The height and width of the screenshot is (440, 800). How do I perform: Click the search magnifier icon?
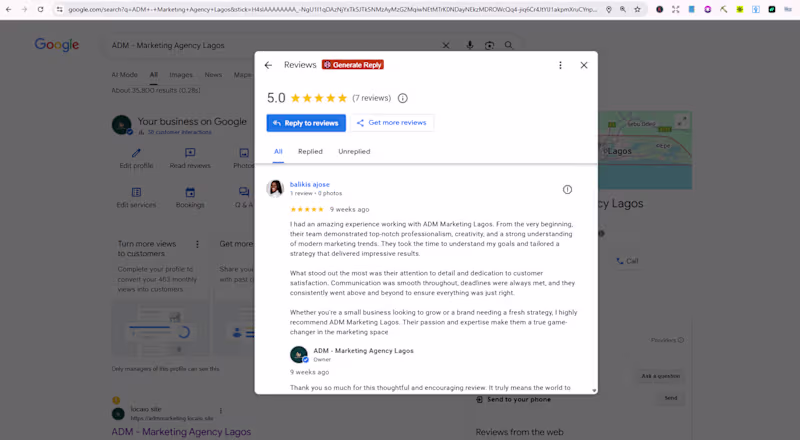[x=509, y=45]
